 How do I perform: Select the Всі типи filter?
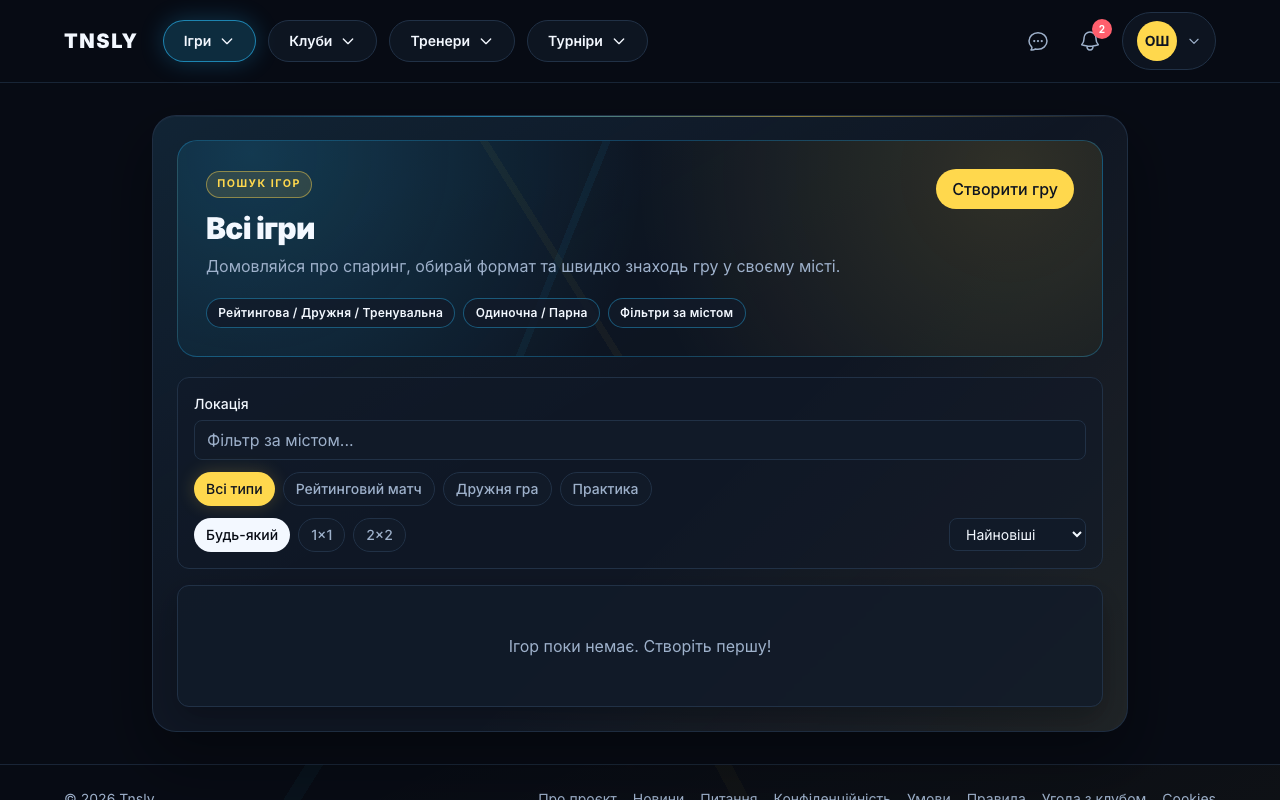point(234,489)
